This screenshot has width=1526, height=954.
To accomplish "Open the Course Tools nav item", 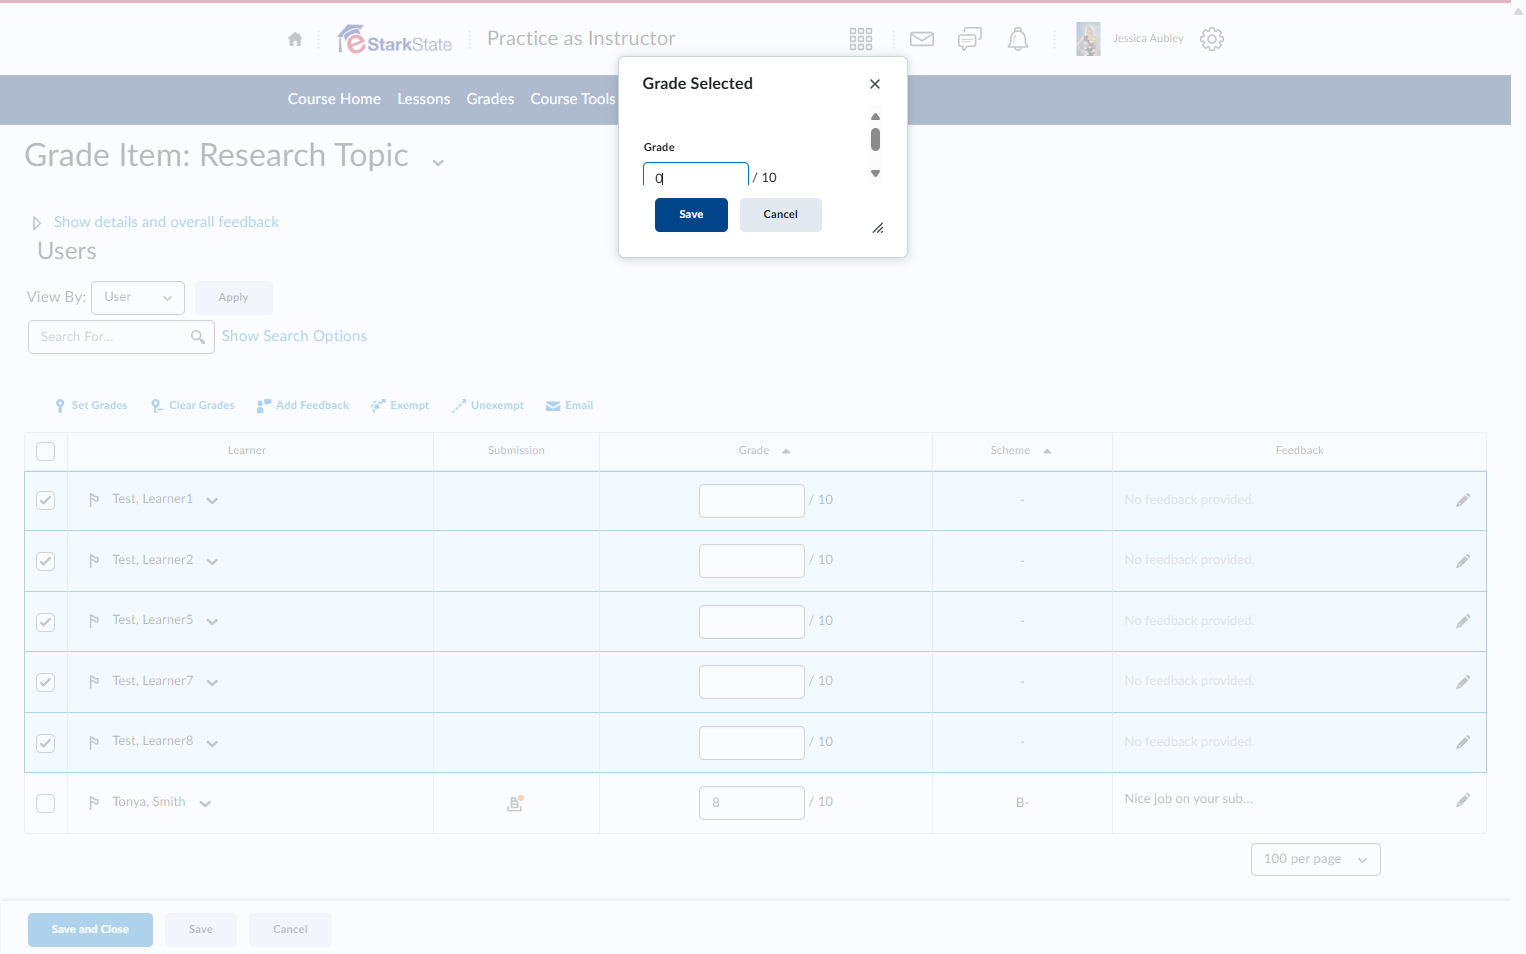I will [573, 99].
